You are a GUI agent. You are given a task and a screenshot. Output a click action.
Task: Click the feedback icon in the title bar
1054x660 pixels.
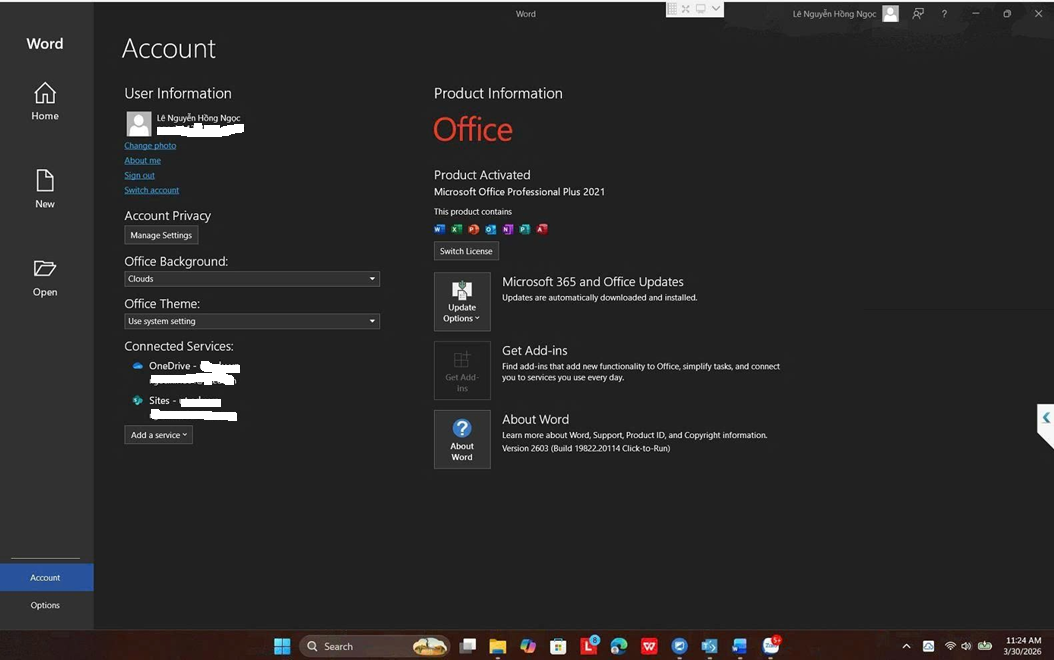point(918,13)
